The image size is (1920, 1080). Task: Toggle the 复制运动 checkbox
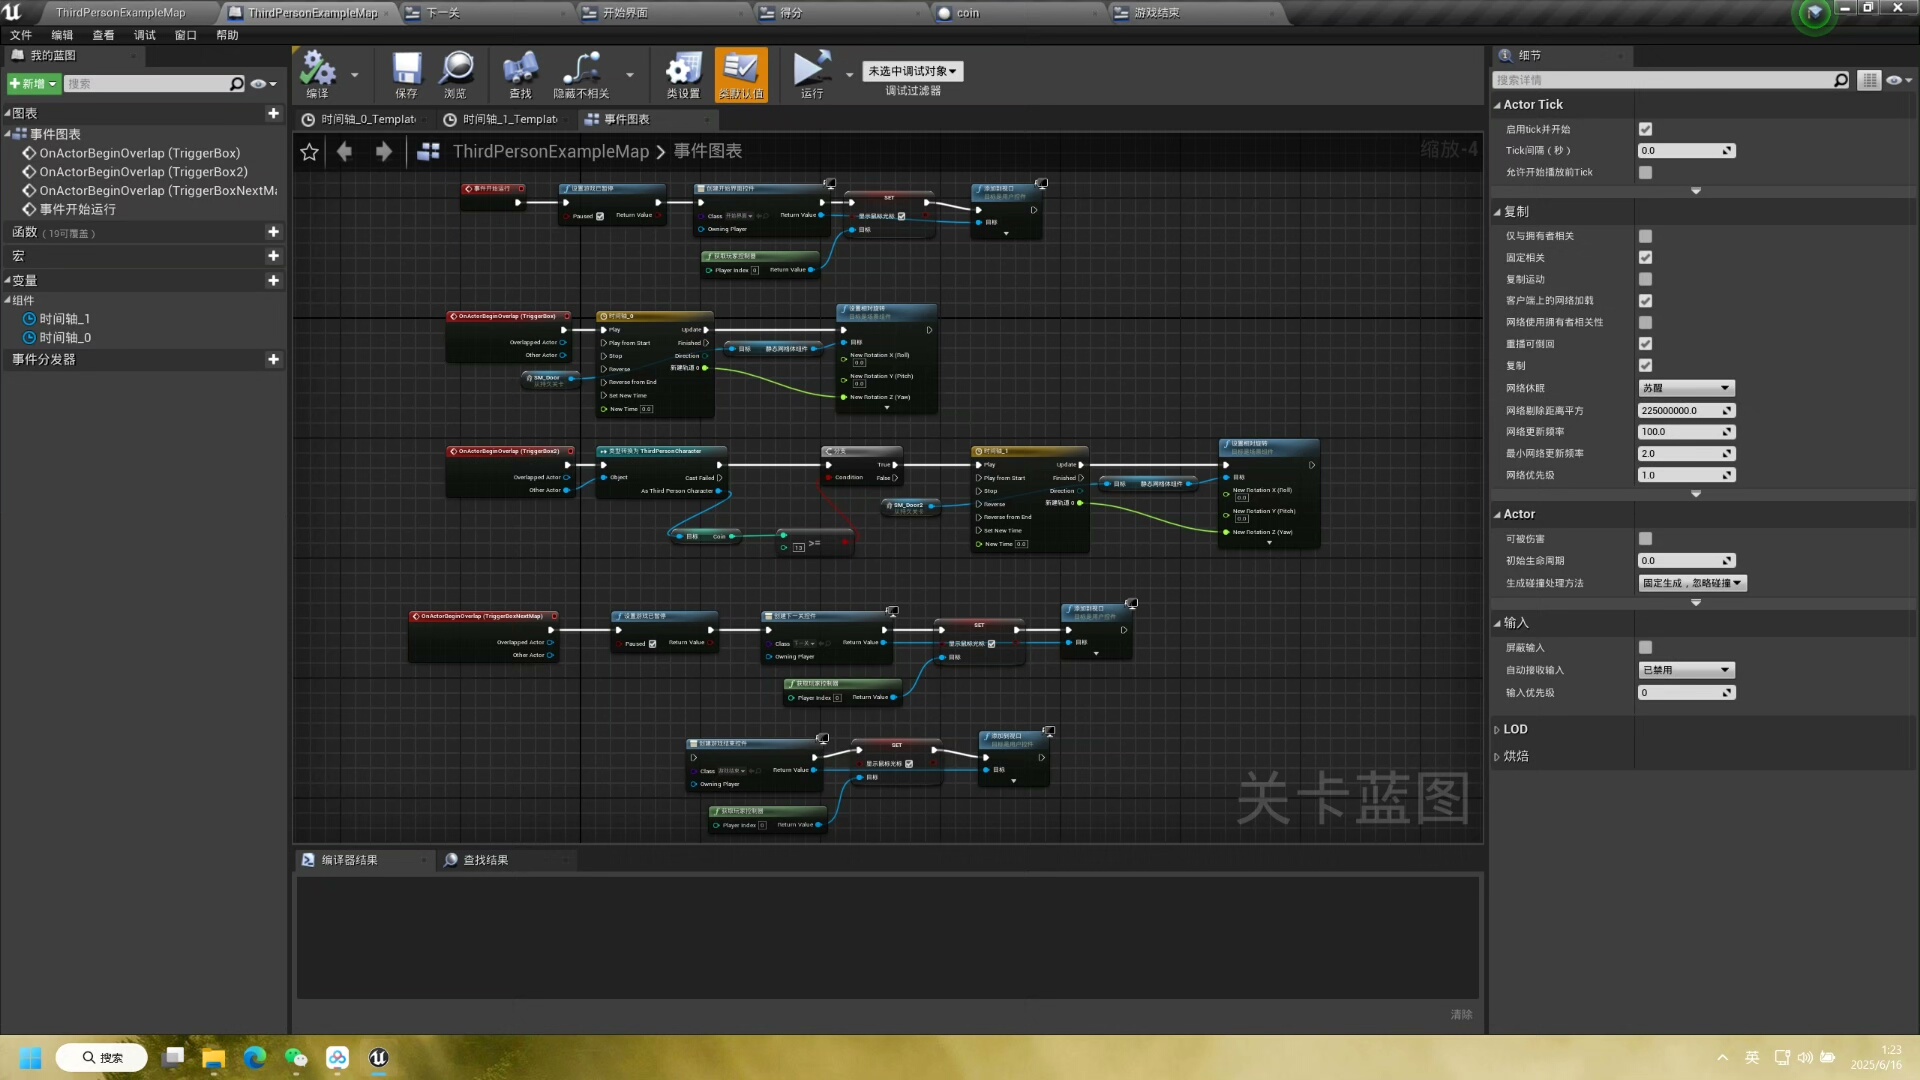click(1645, 280)
